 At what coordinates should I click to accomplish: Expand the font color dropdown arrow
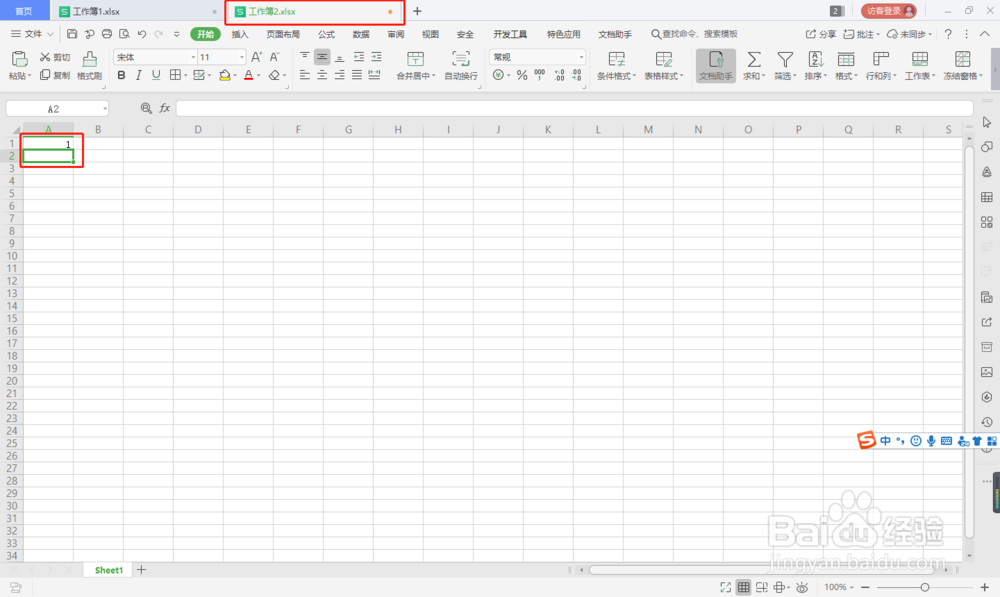(x=259, y=76)
